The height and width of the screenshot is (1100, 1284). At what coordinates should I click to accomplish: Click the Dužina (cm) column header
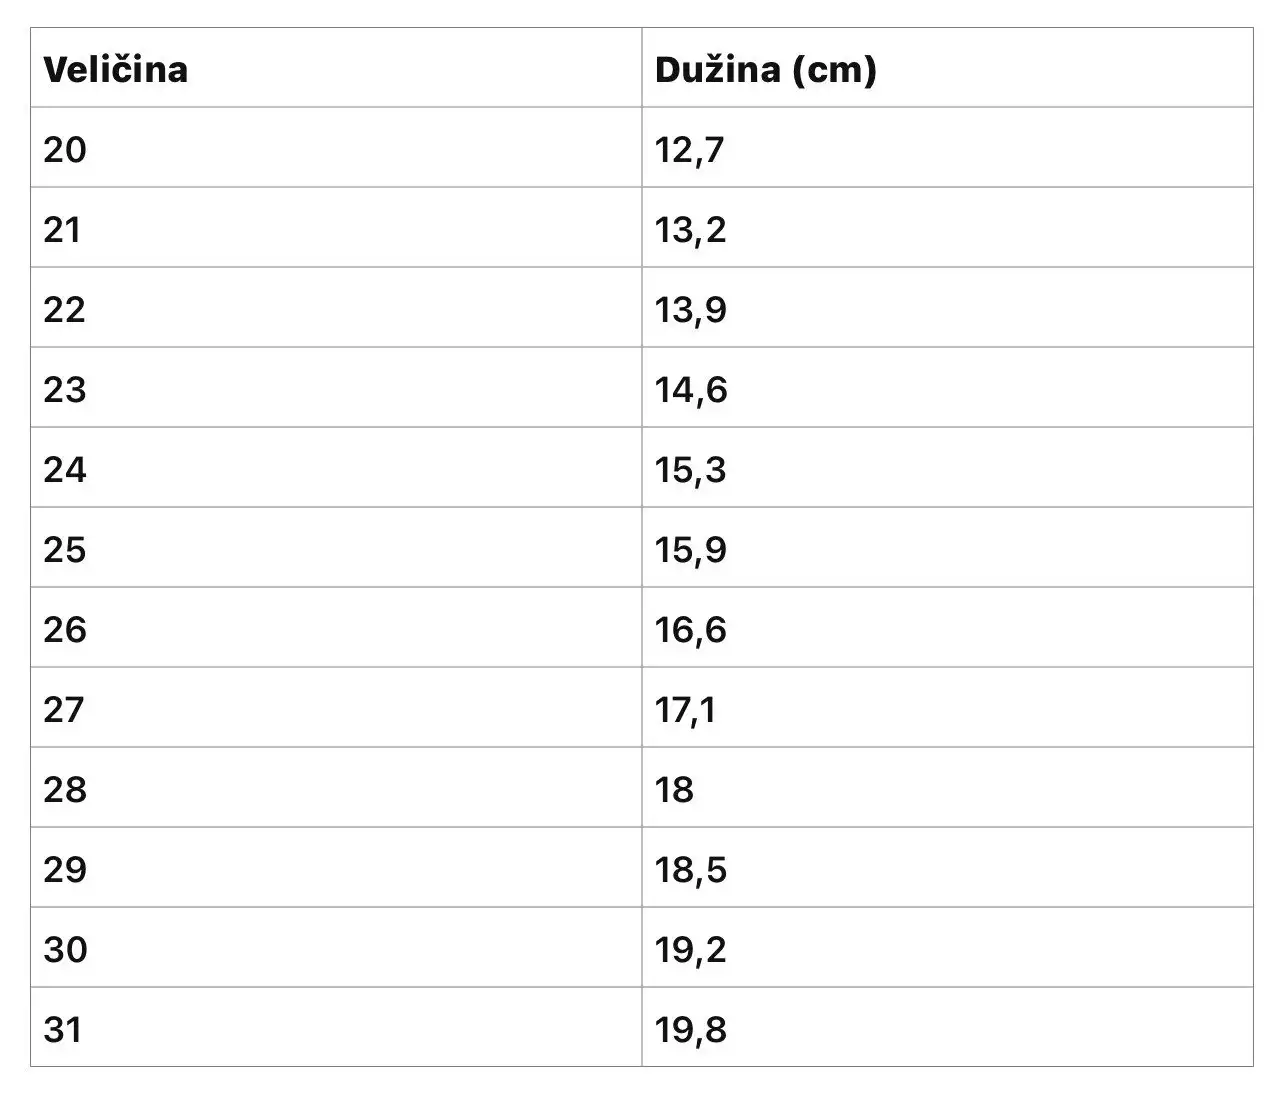(x=765, y=69)
